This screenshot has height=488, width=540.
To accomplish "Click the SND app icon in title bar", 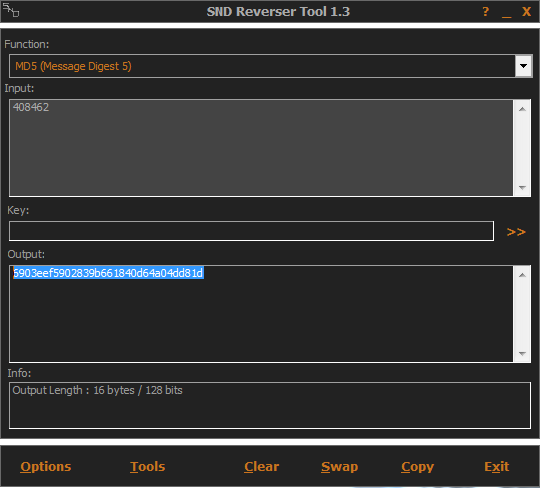I will [11, 10].
